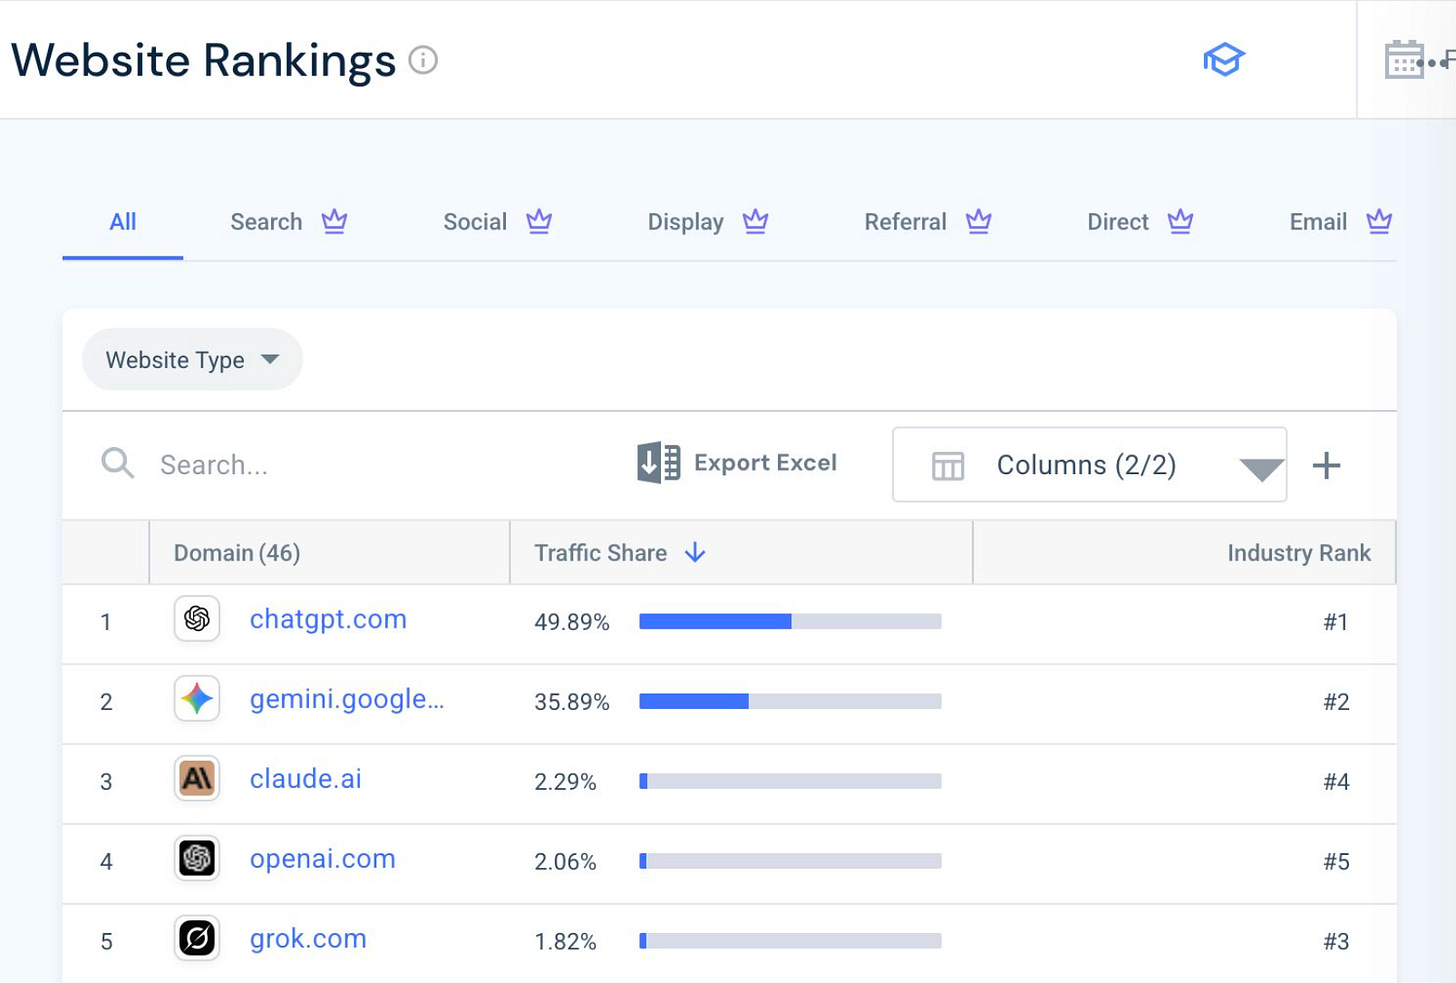Click the claude.ai favicon

[197, 779]
